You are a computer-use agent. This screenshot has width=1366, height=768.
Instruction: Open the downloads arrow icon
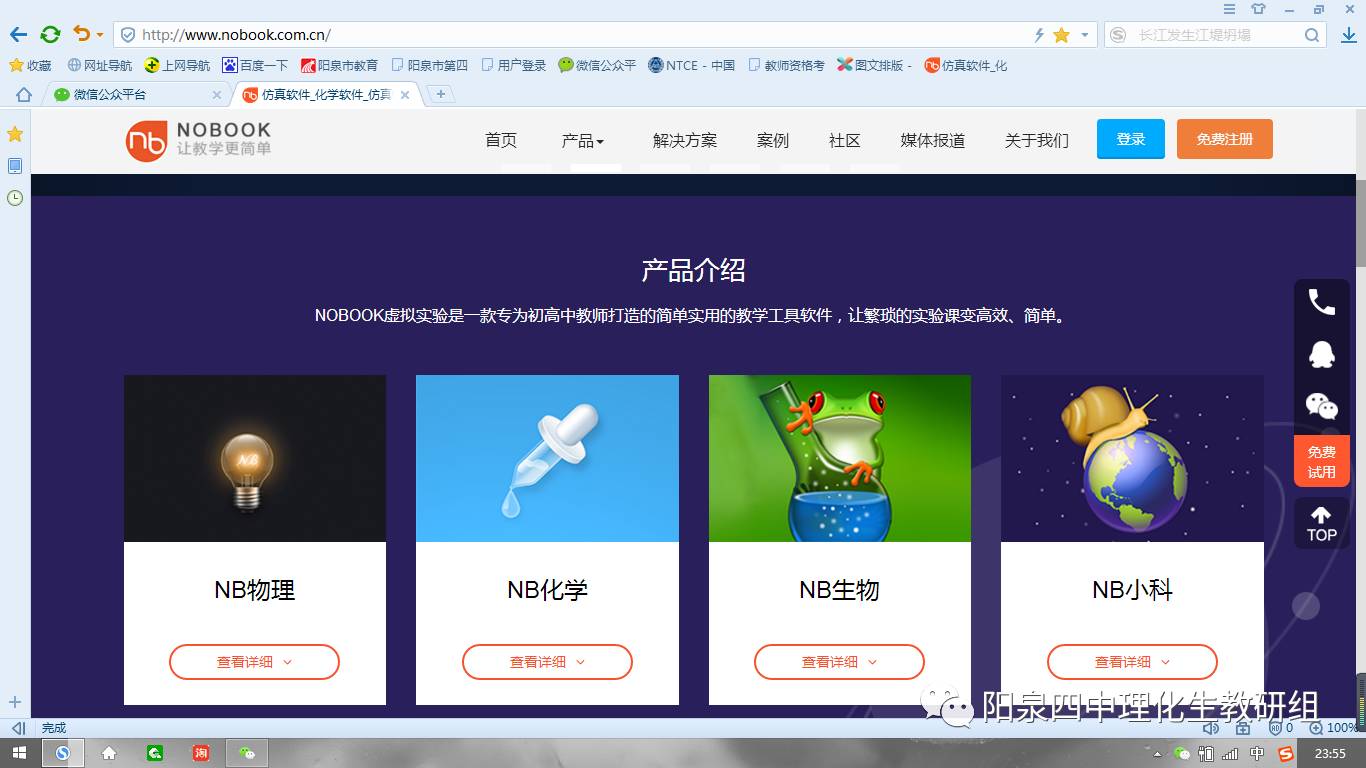click(1347, 35)
